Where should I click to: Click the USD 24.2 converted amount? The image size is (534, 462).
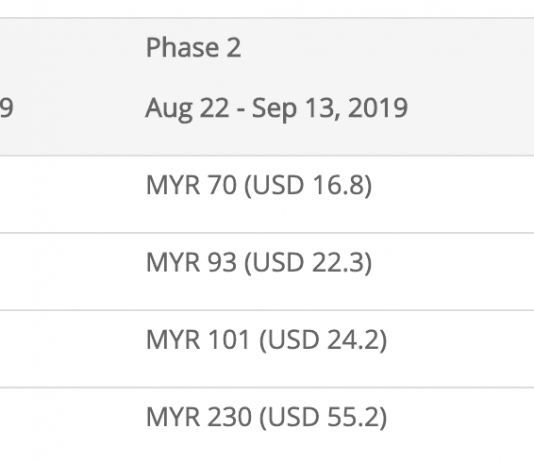click(323, 340)
